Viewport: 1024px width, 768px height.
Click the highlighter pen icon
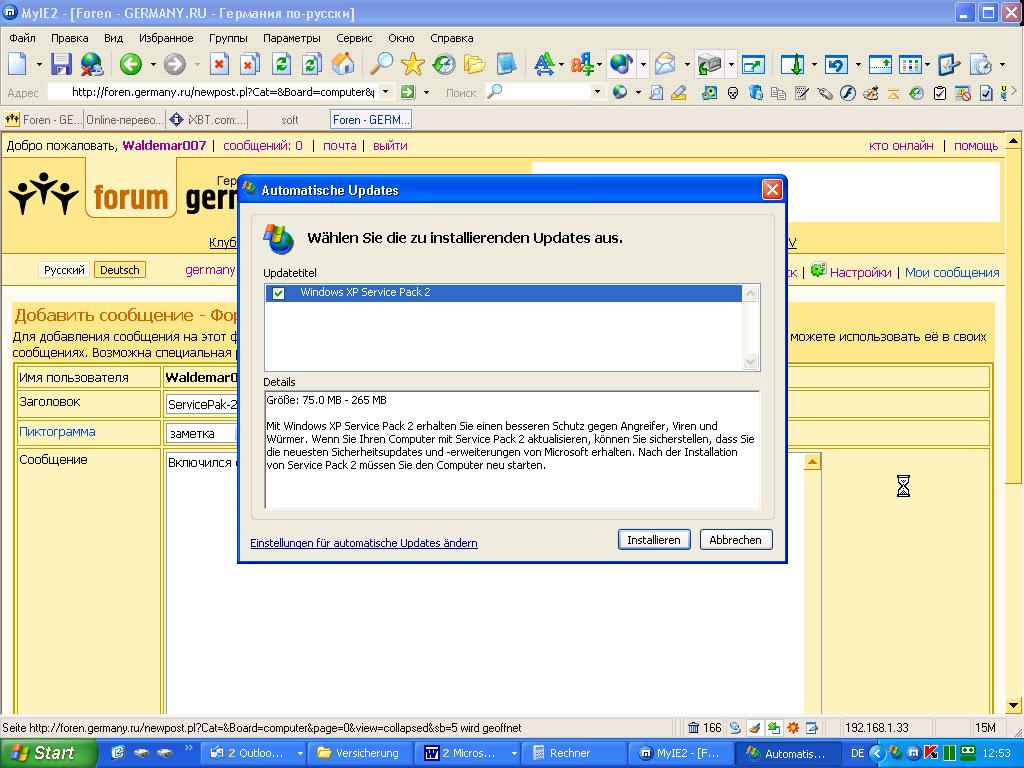(679, 93)
